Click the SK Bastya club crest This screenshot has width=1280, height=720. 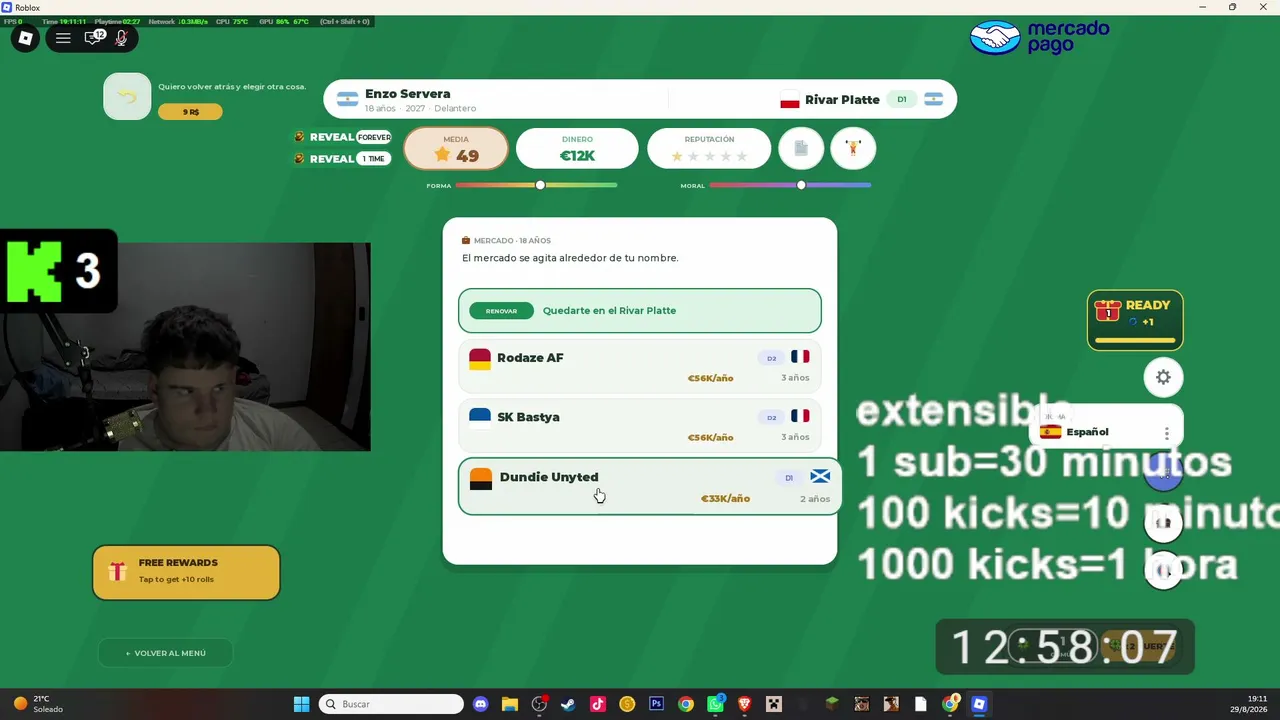click(x=480, y=418)
